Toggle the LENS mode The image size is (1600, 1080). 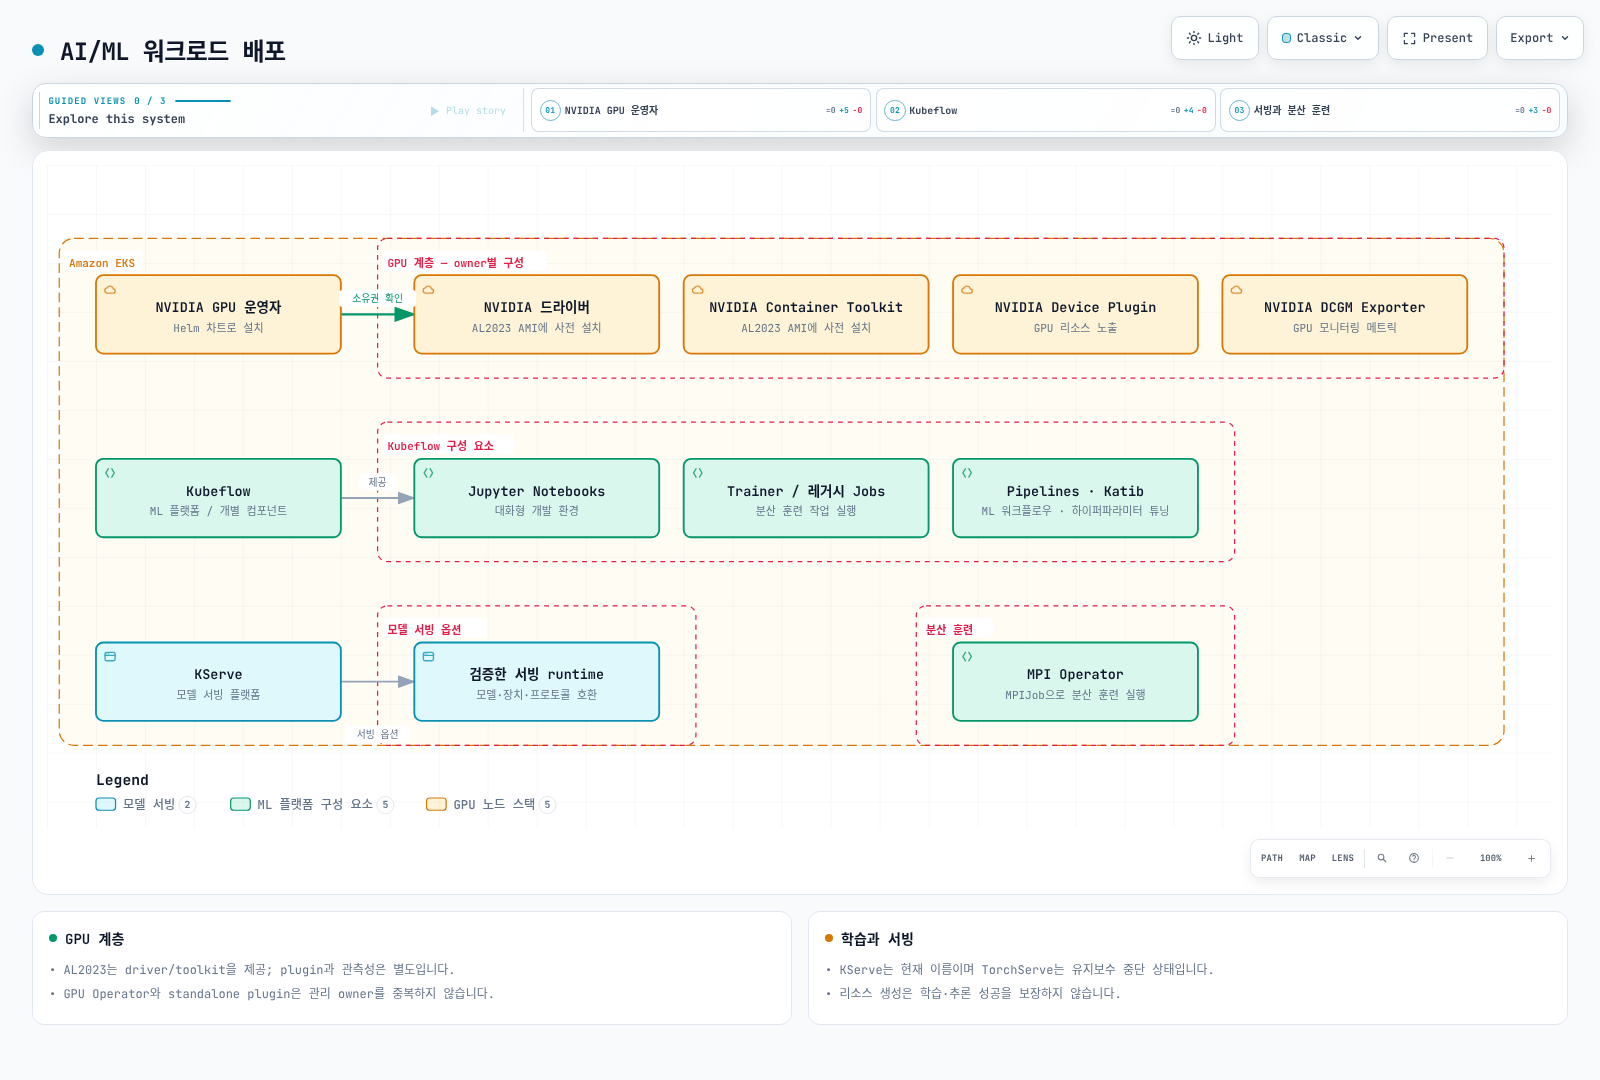[x=1343, y=858]
